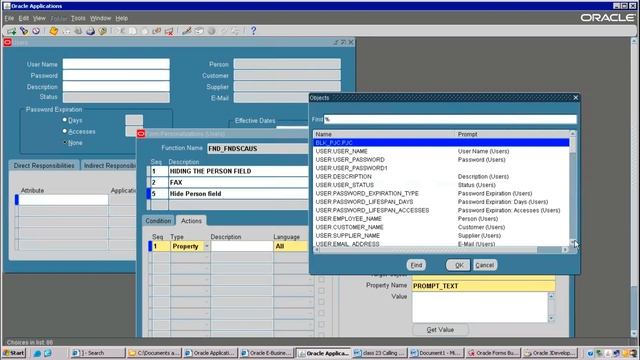Viewport: 640px width, 360px height.
Task: Click the Find flashlight toolbar icon
Action: pos(24,31)
